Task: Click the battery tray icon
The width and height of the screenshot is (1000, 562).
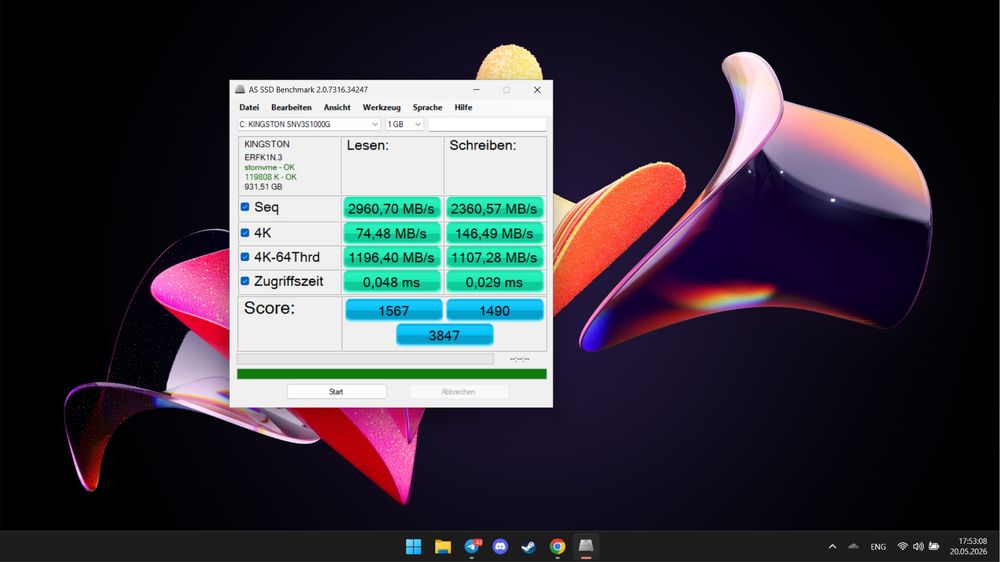Action: pos(934,546)
